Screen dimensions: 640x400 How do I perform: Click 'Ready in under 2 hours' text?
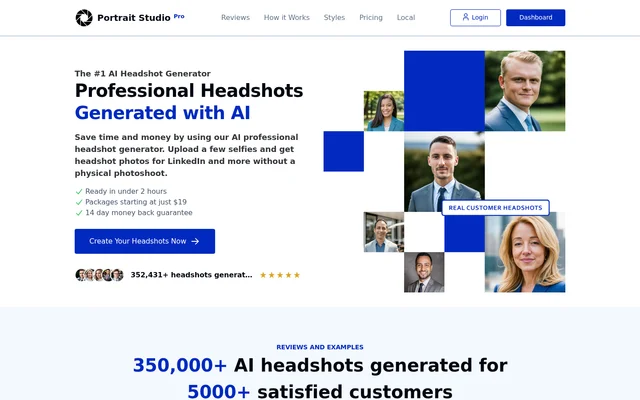(x=126, y=191)
